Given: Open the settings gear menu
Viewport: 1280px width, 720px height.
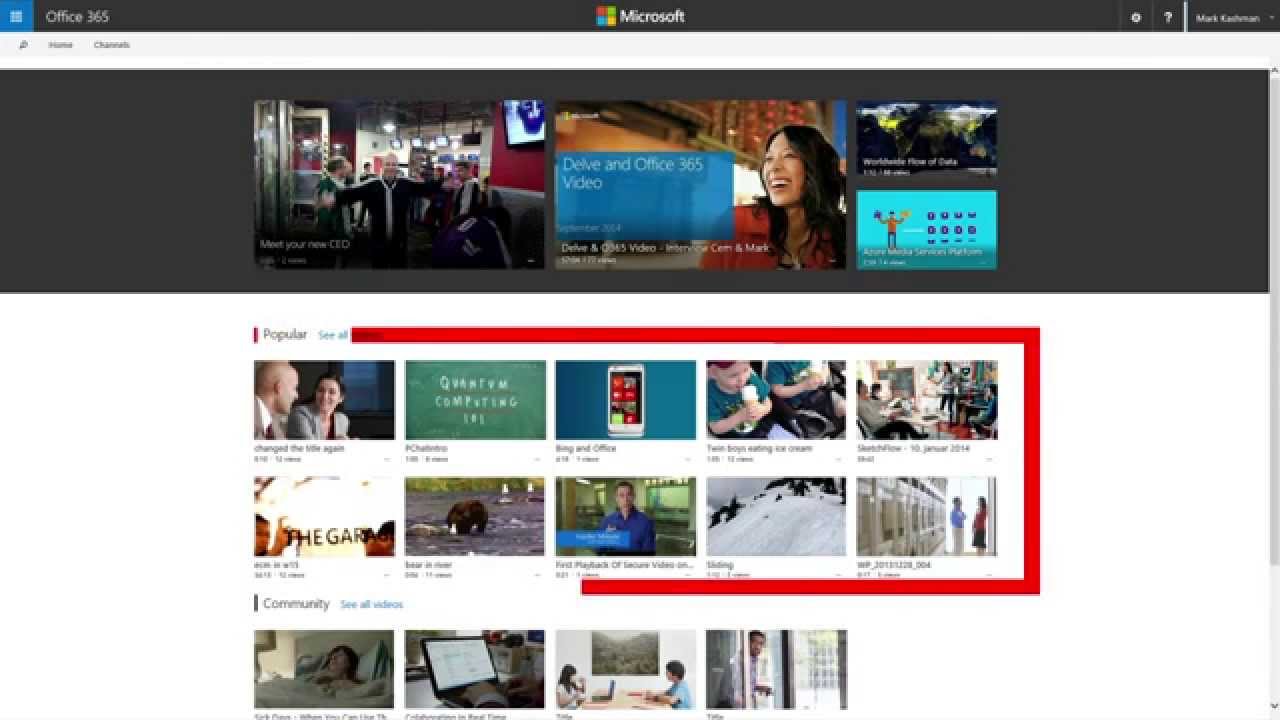Looking at the screenshot, I should pyautogui.click(x=1135, y=17).
